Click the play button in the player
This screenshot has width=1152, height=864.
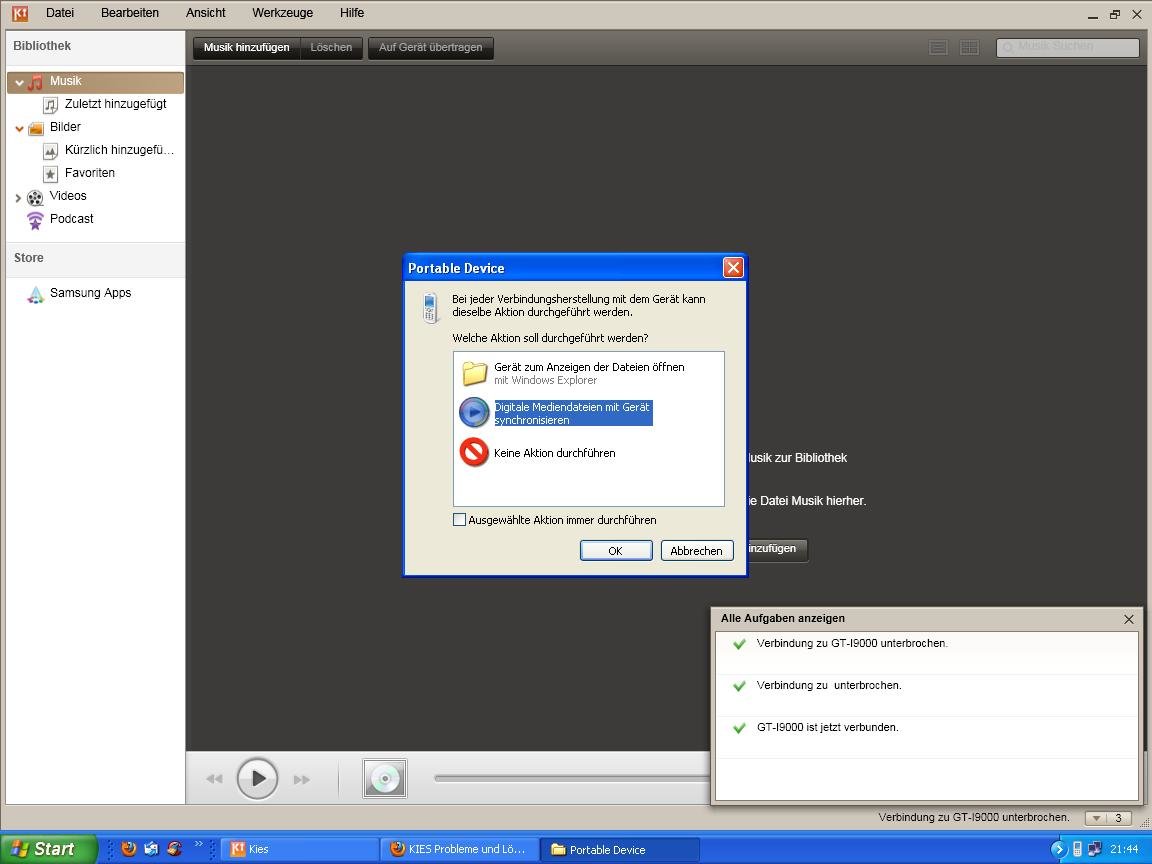pos(257,778)
